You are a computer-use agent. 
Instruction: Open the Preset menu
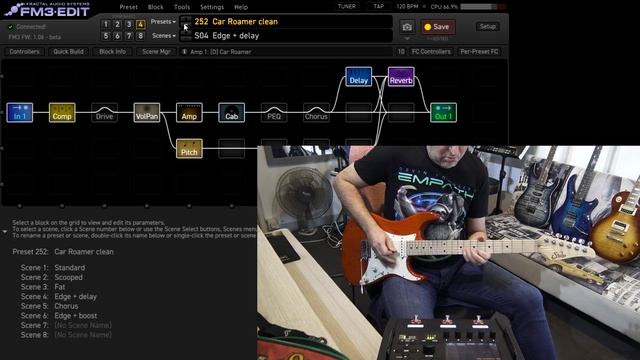coord(129,7)
